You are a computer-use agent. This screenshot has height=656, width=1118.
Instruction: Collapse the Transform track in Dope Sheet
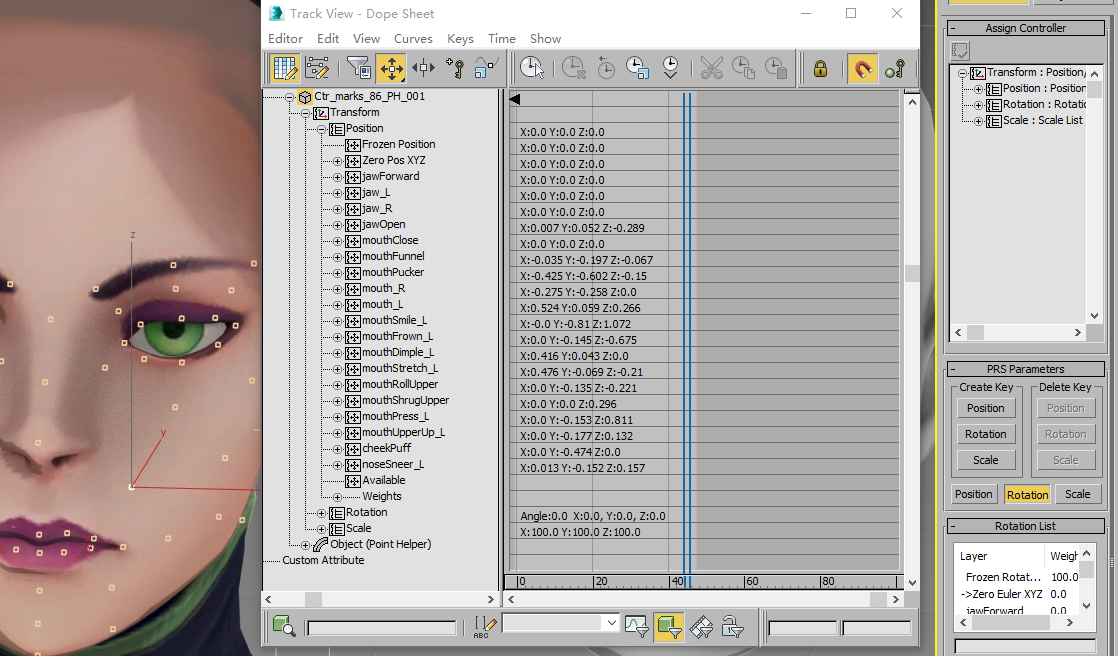305,113
